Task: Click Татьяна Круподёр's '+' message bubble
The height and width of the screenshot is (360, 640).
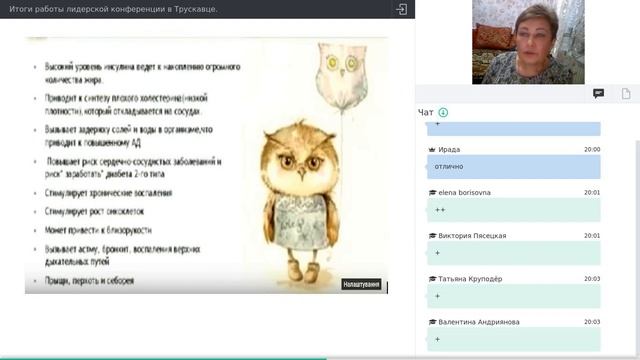Action: pos(513,296)
